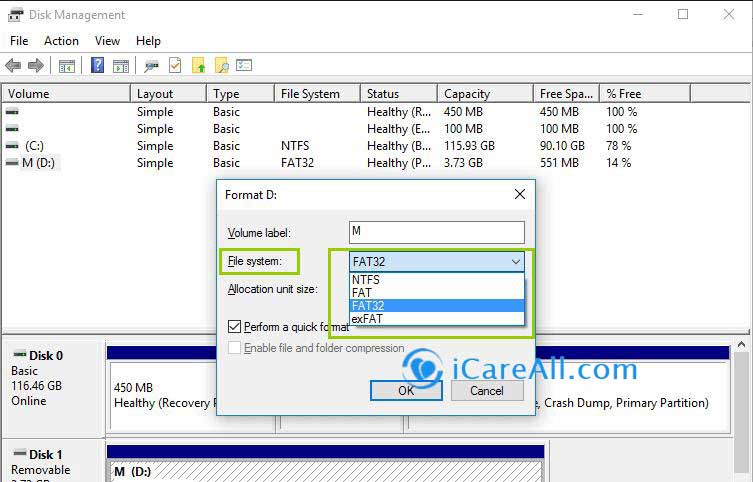
Task: Sort by the Type column header
Action: [241, 94]
